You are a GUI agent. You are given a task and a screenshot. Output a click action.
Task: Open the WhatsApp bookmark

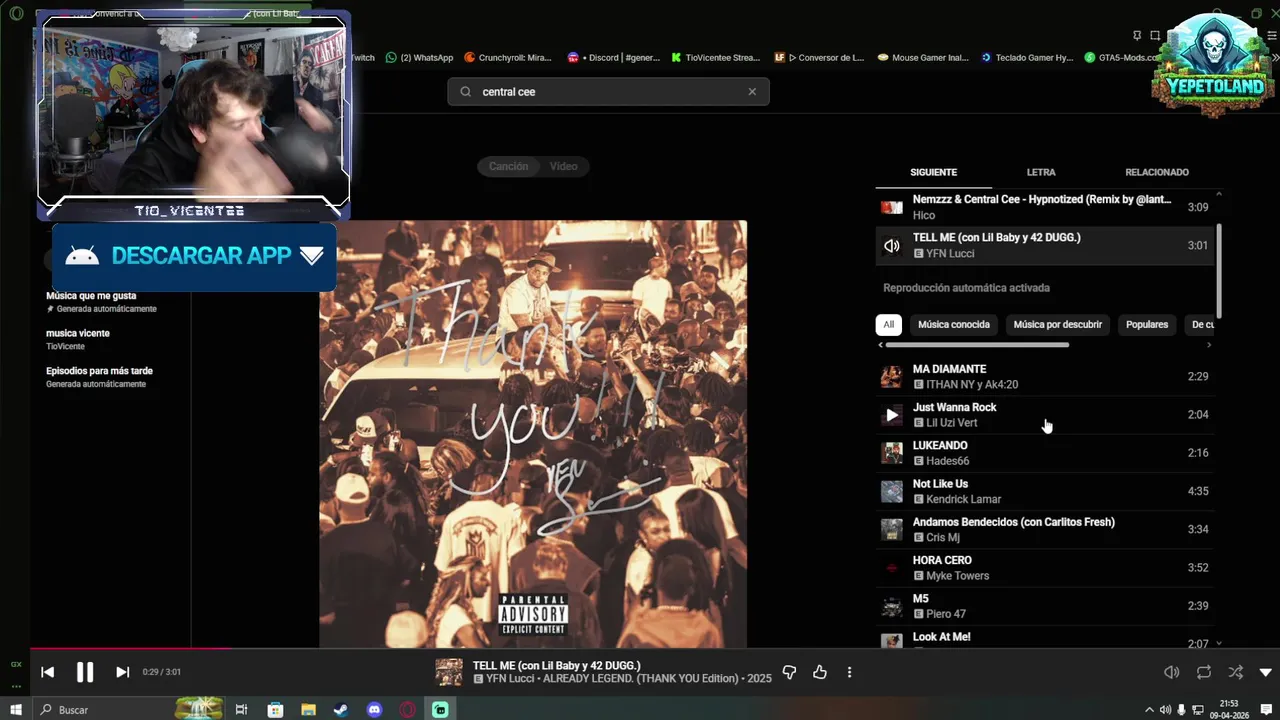click(x=419, y=58)
